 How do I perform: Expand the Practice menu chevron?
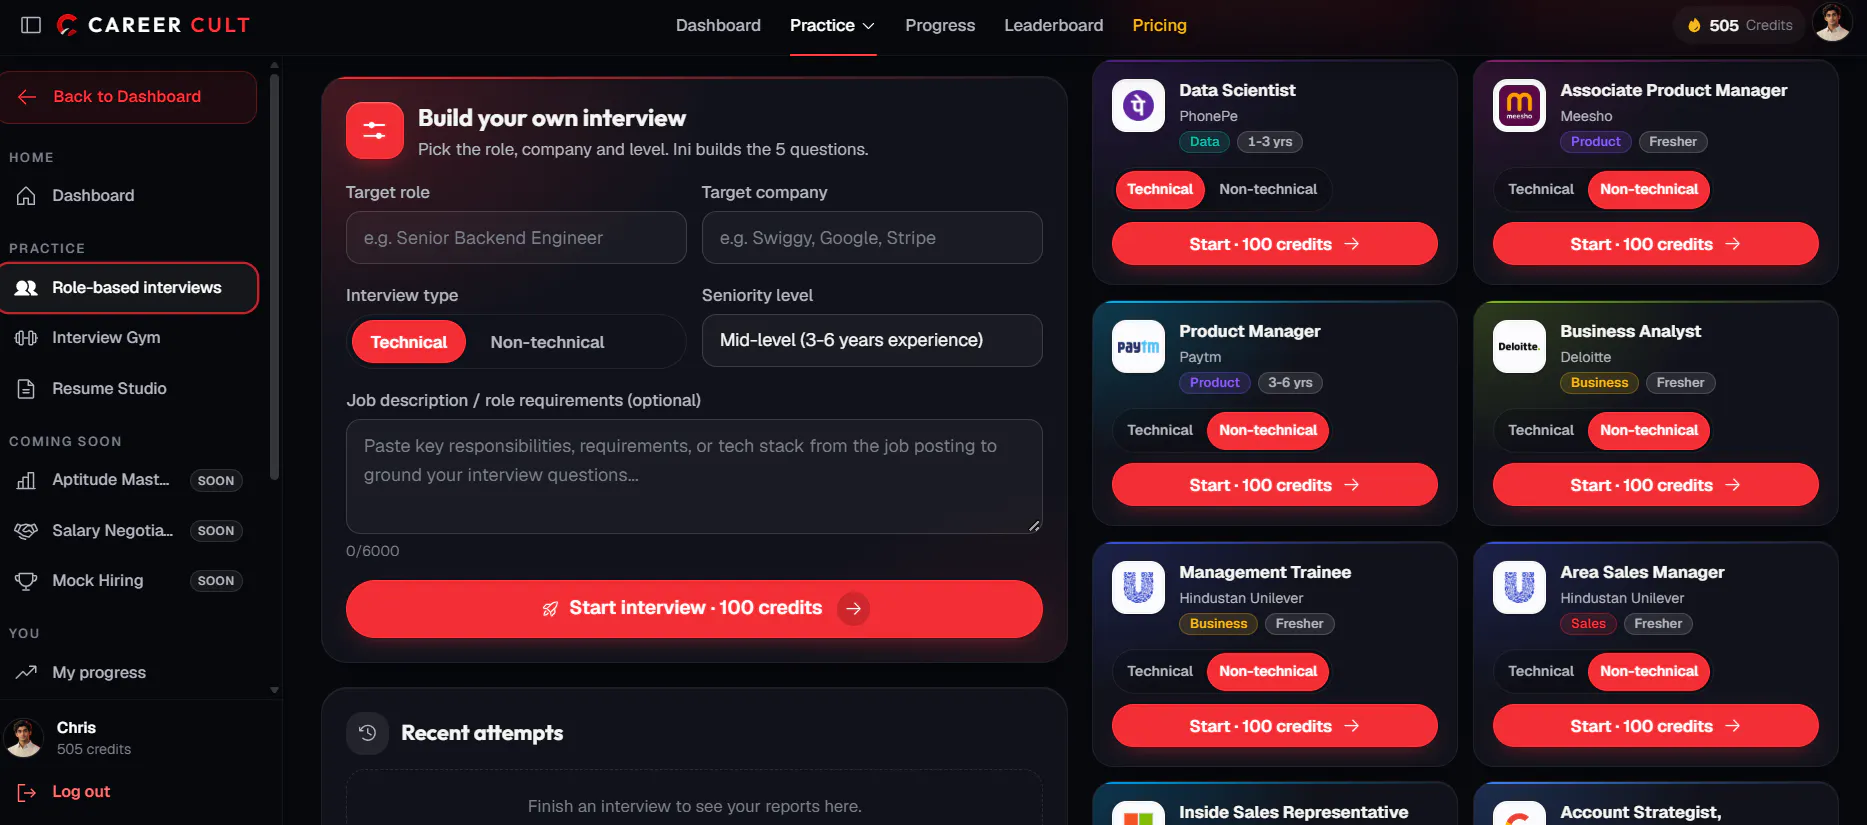pyautogui.click(x=868, y=26)
